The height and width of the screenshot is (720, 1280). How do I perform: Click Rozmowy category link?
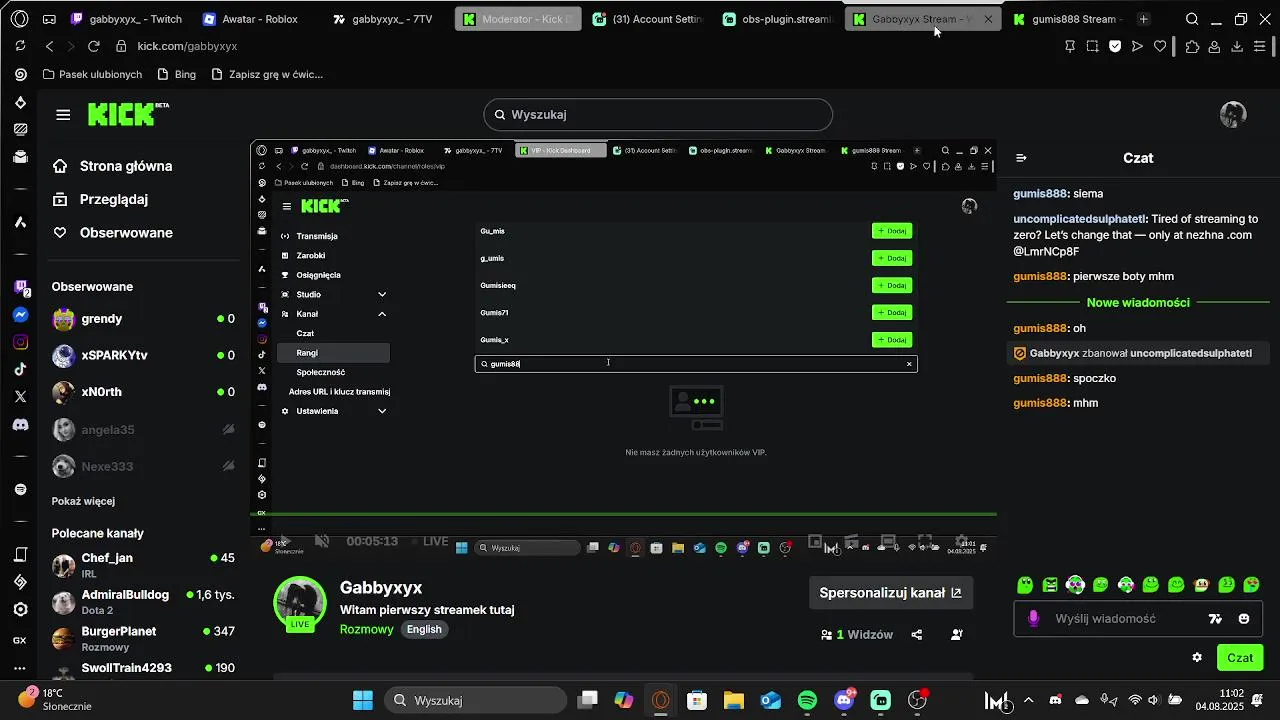click(367, 629)
